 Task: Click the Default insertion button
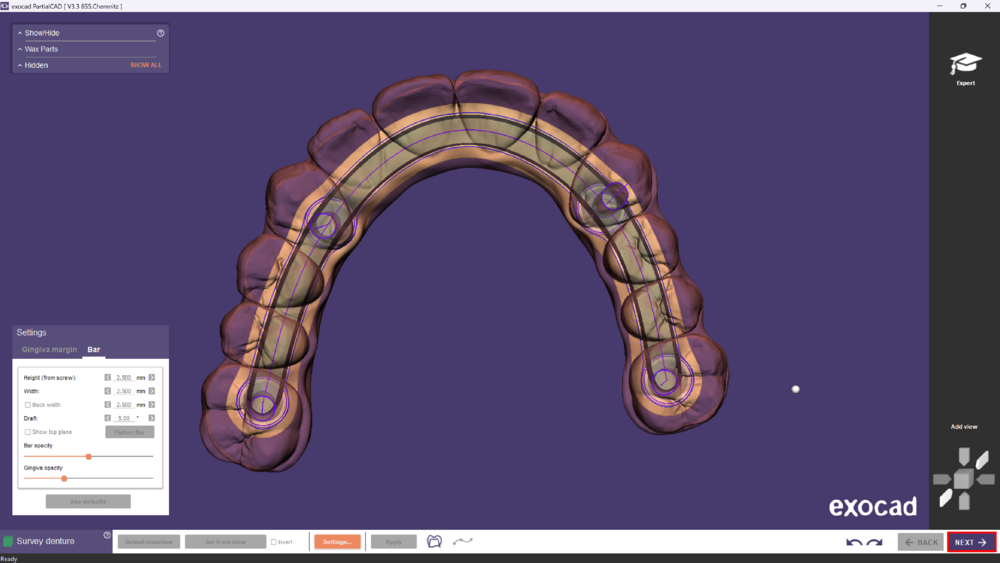(149, 542)
